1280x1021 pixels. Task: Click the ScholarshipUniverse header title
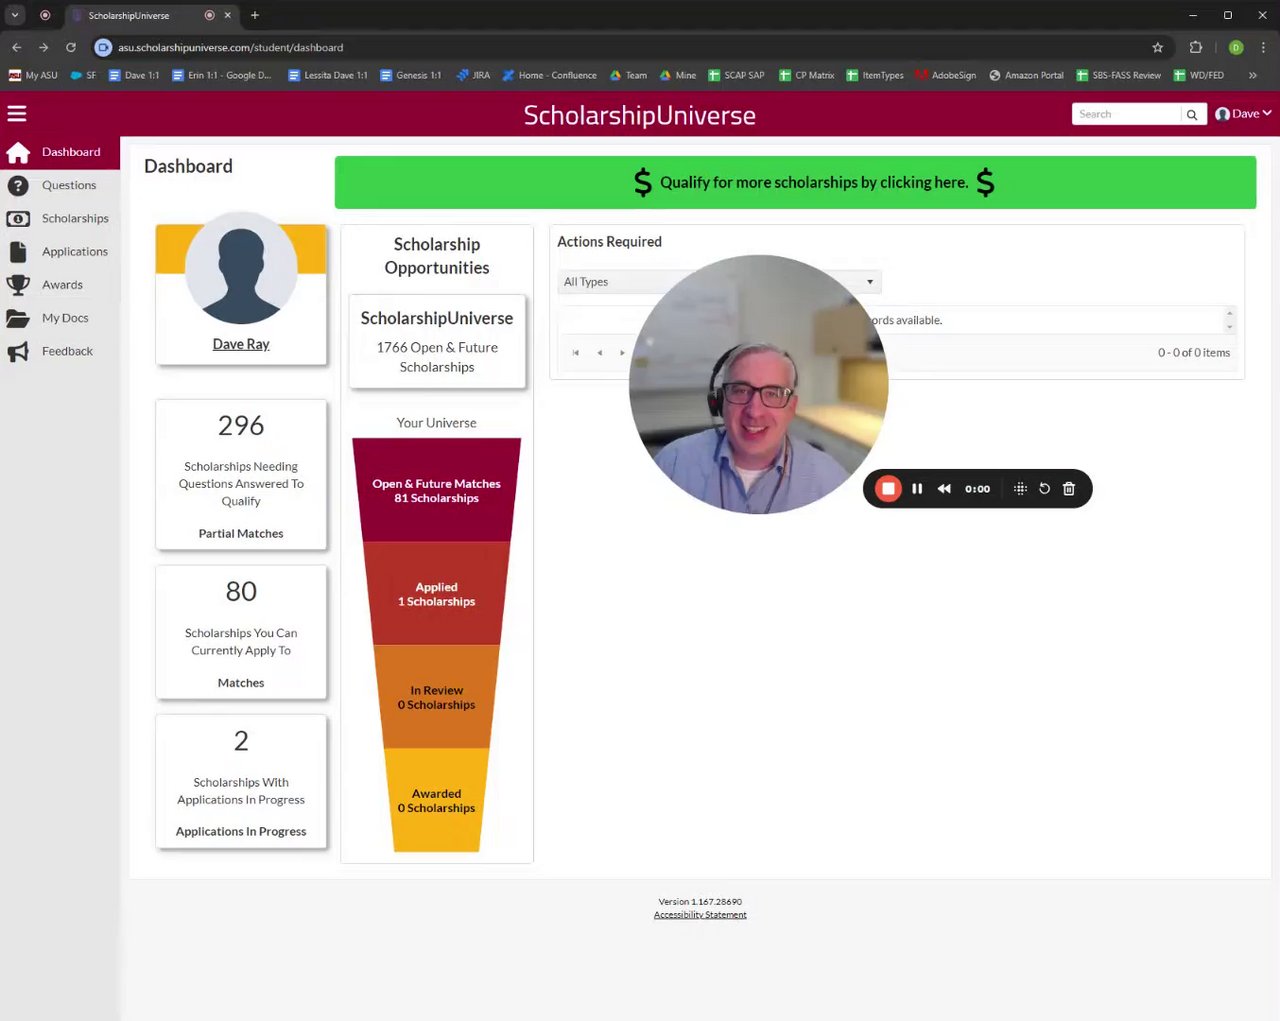click(x=640, y=115)
